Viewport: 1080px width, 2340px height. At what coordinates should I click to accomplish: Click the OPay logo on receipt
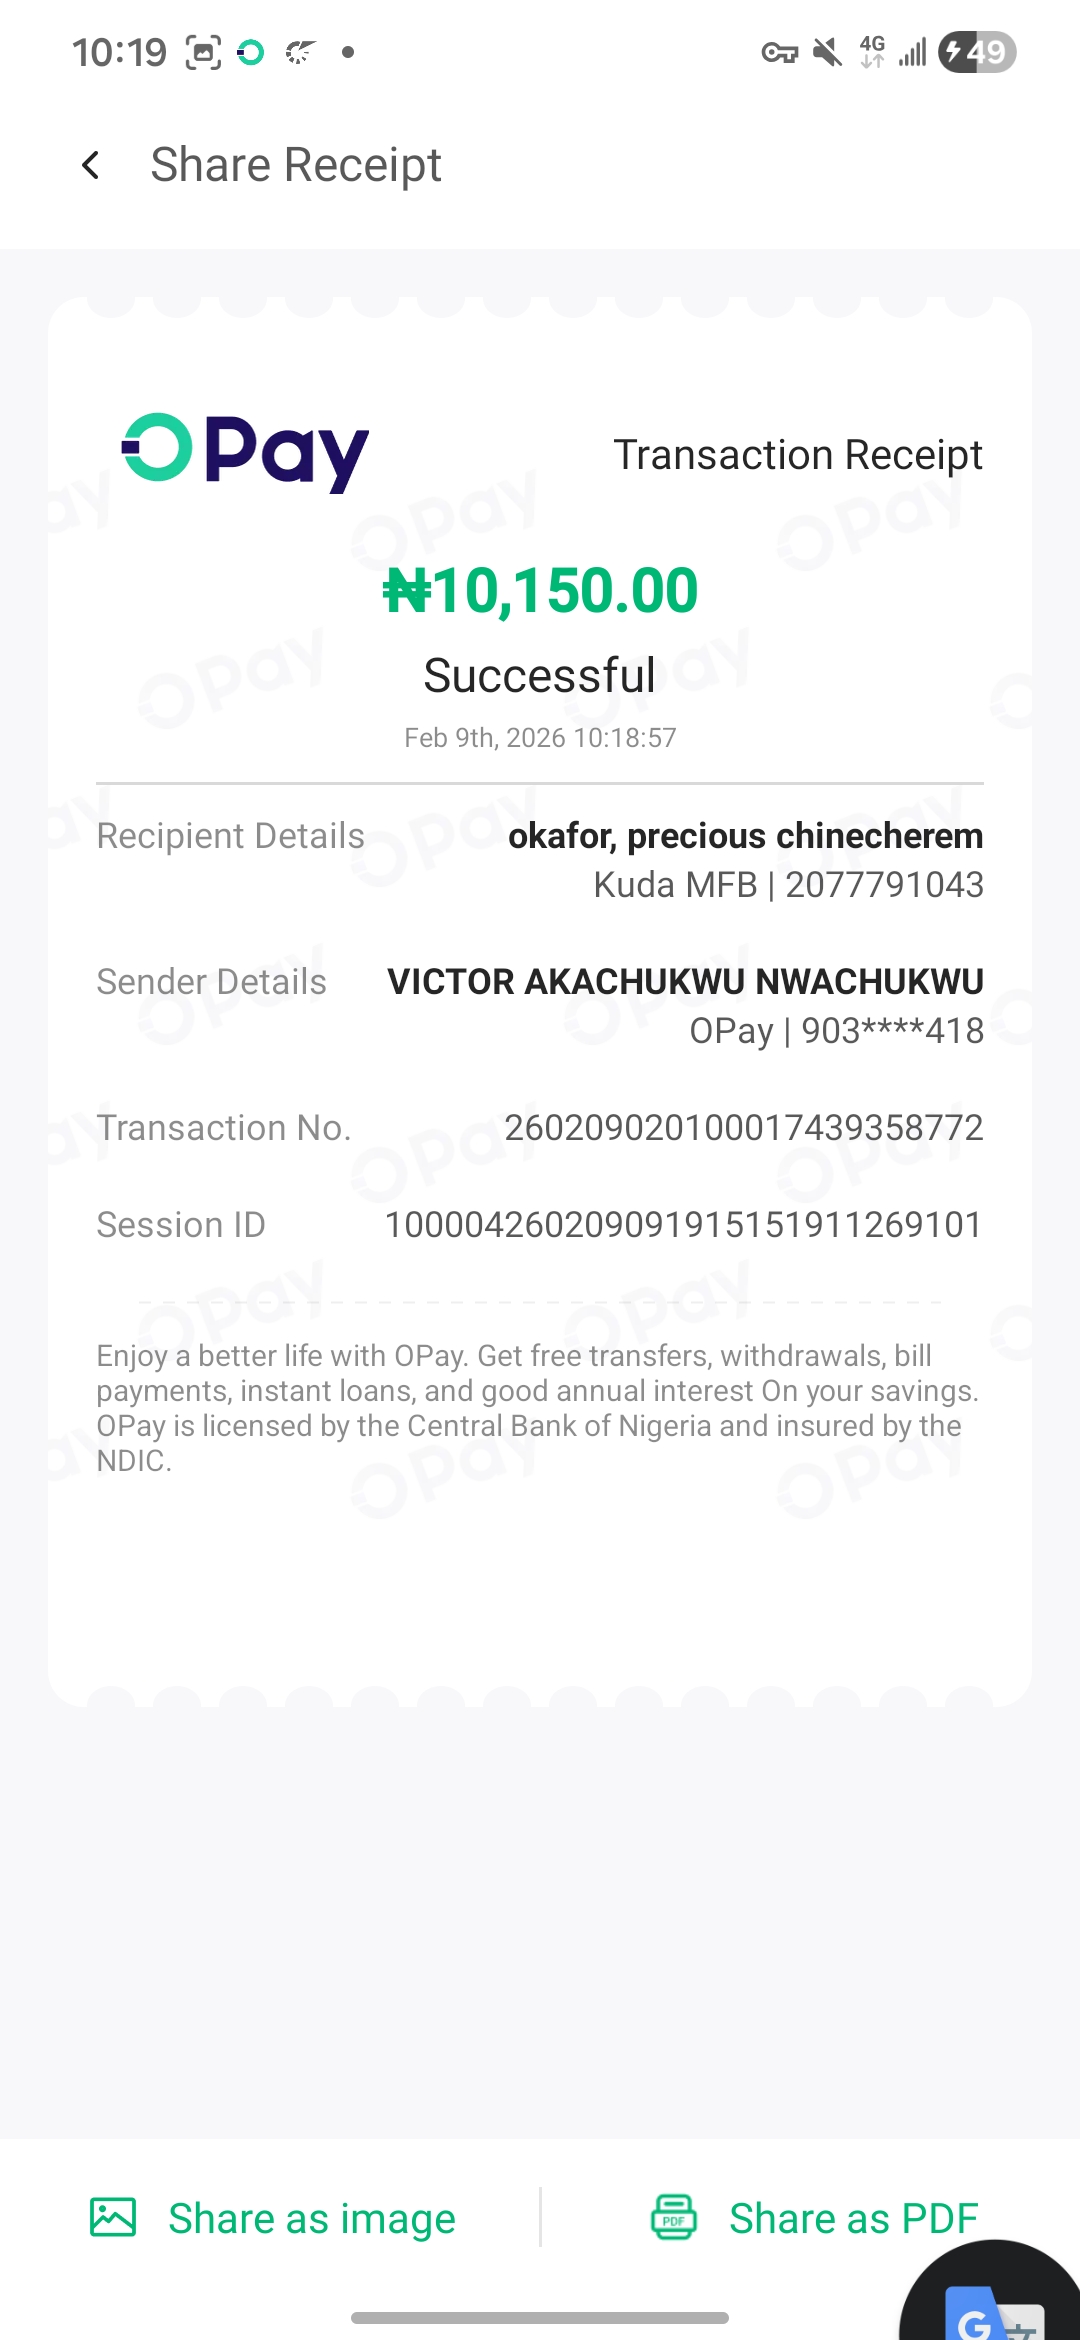click(x=245, y=452)
